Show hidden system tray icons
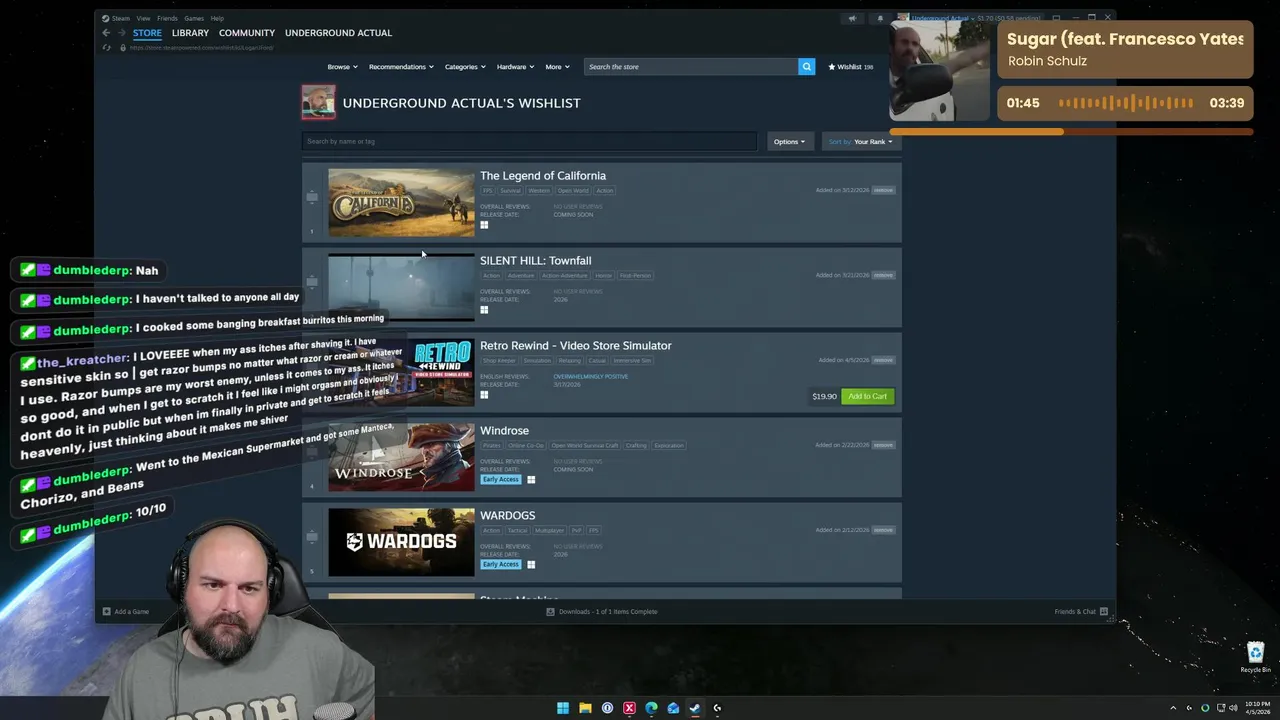Viewport: 1280px width, 720px height. click(1173, 708)
